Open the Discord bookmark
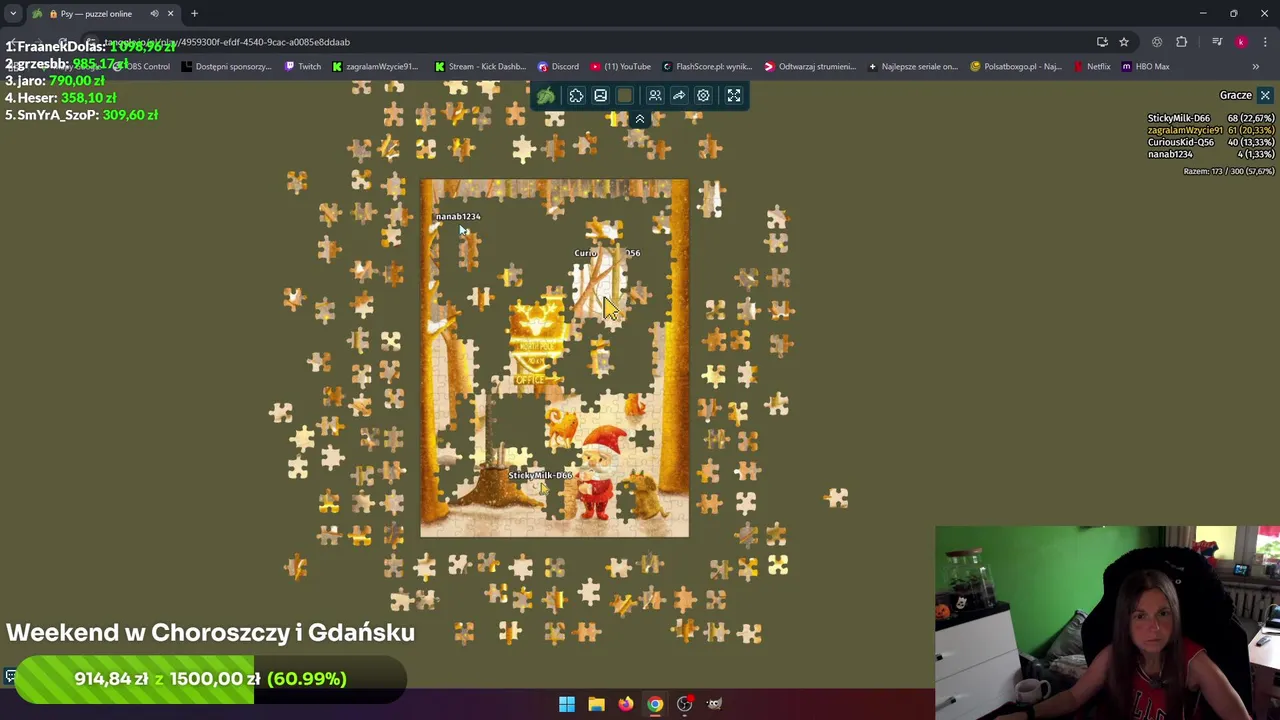 click(558, 66)
